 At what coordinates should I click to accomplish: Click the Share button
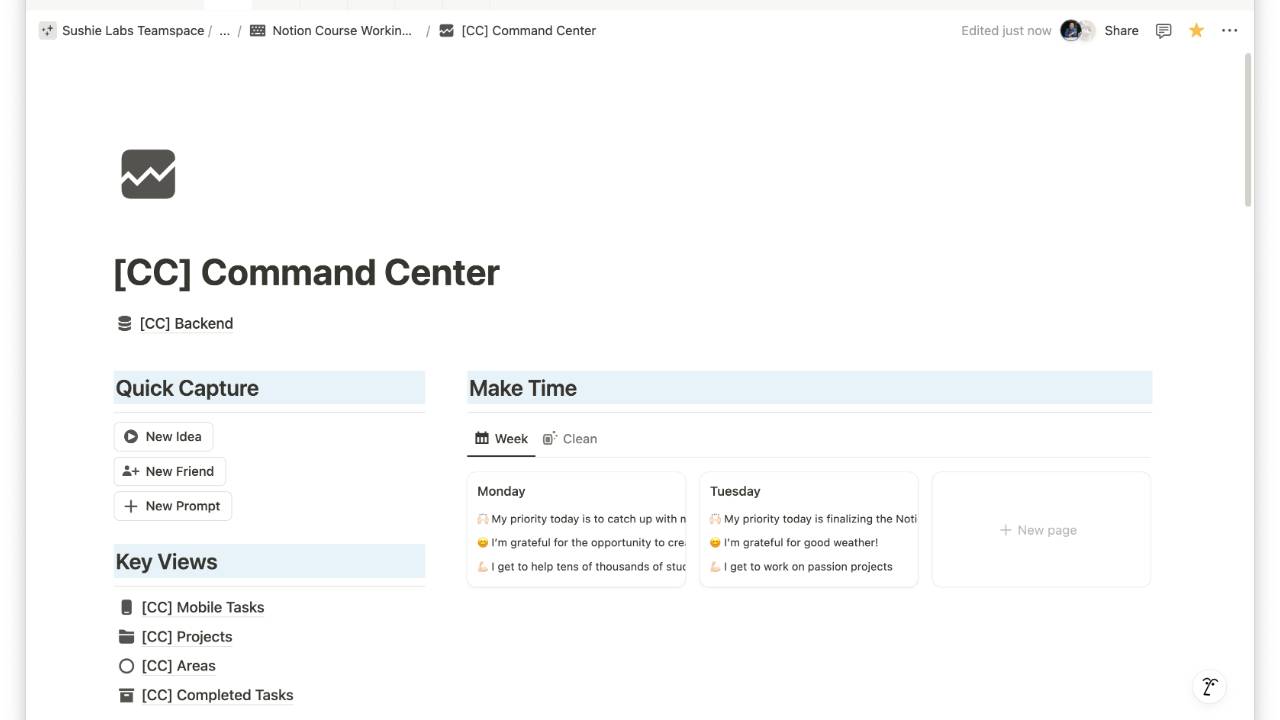(1120, 30)
